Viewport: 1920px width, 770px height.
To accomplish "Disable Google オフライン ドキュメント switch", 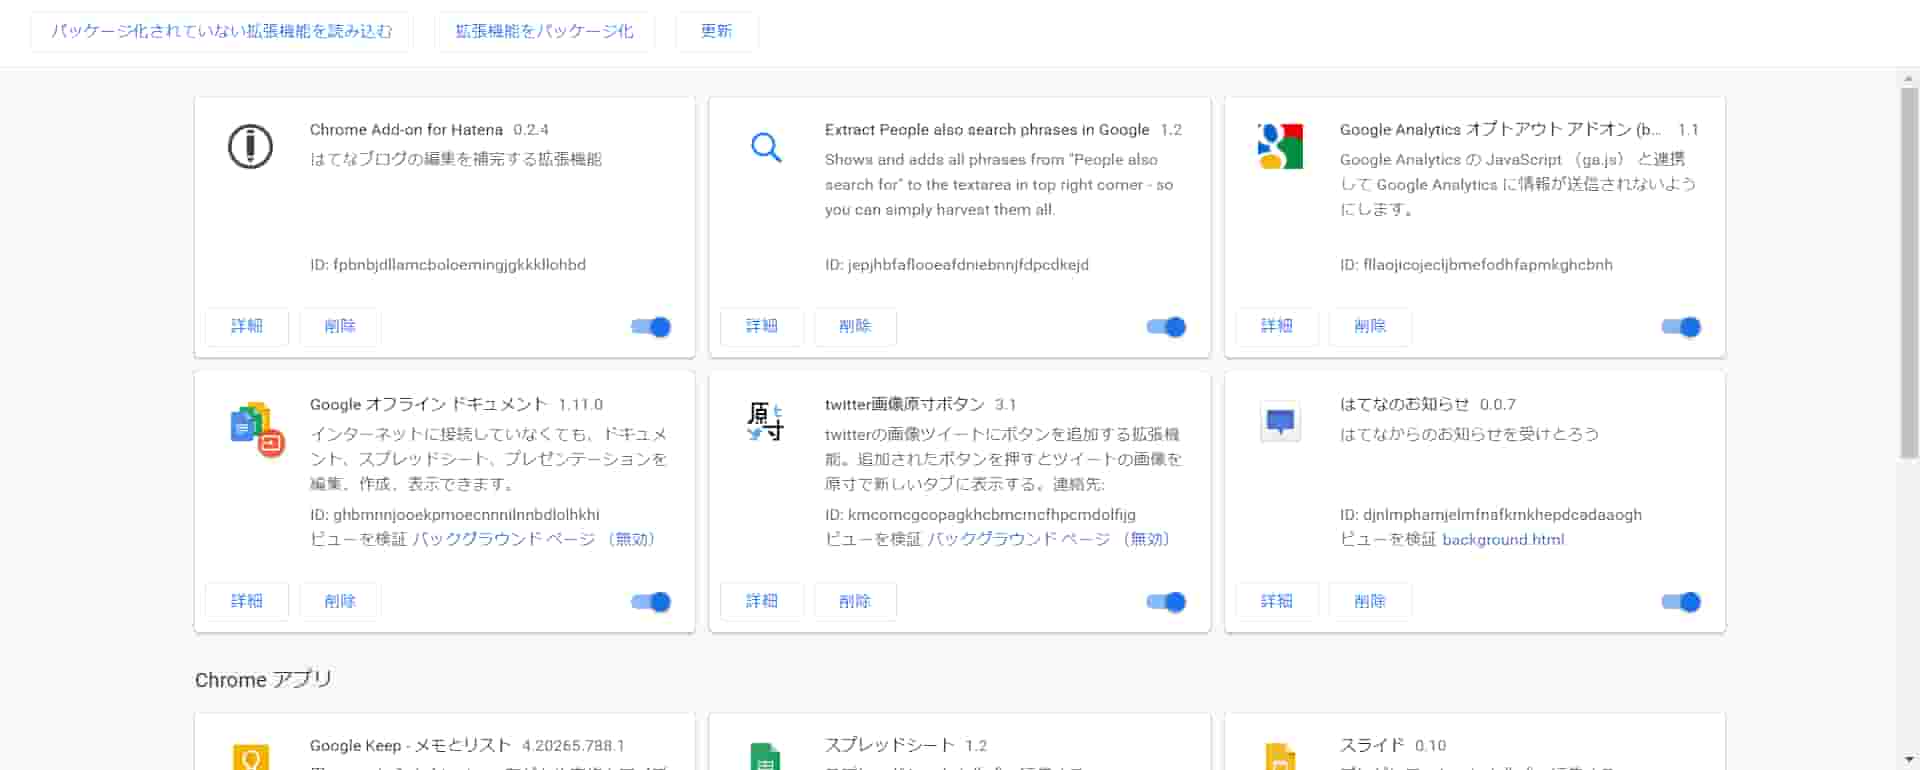I will 651,602.
